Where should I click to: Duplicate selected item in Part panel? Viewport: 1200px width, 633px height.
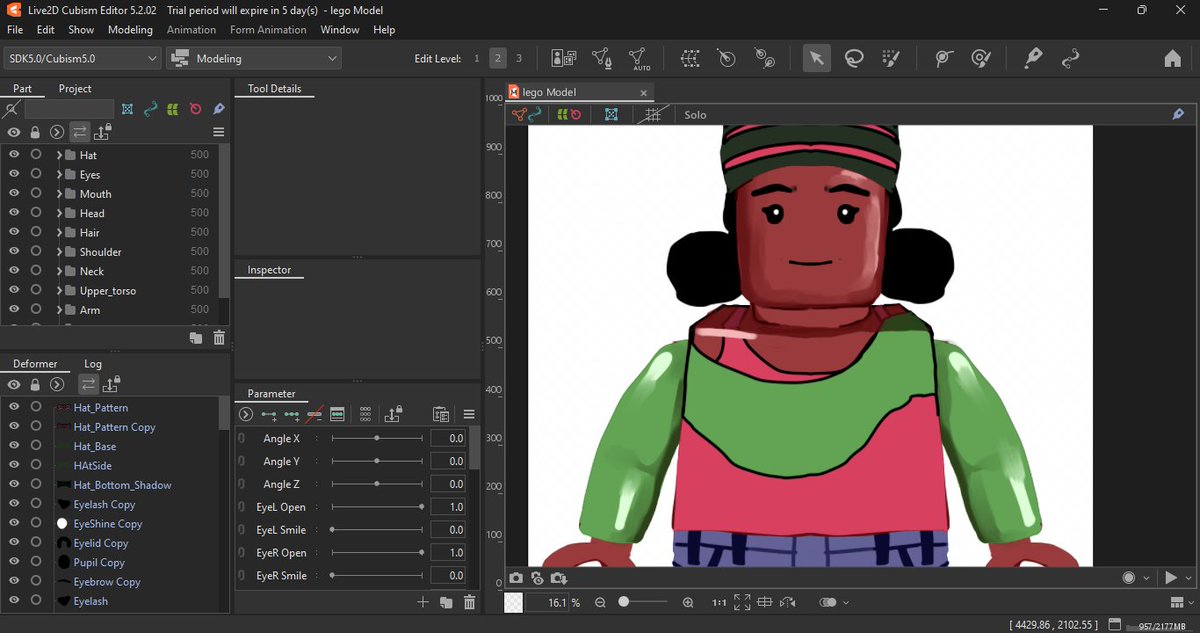[197, 338]
